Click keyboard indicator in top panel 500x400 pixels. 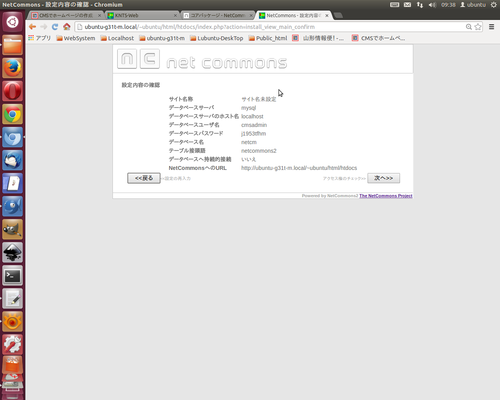(395, 5)
